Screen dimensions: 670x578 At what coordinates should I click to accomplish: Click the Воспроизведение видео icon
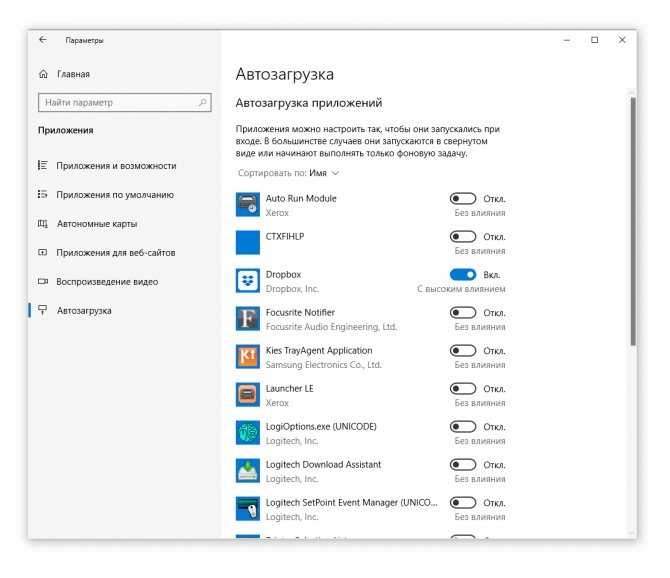point(42,282)
